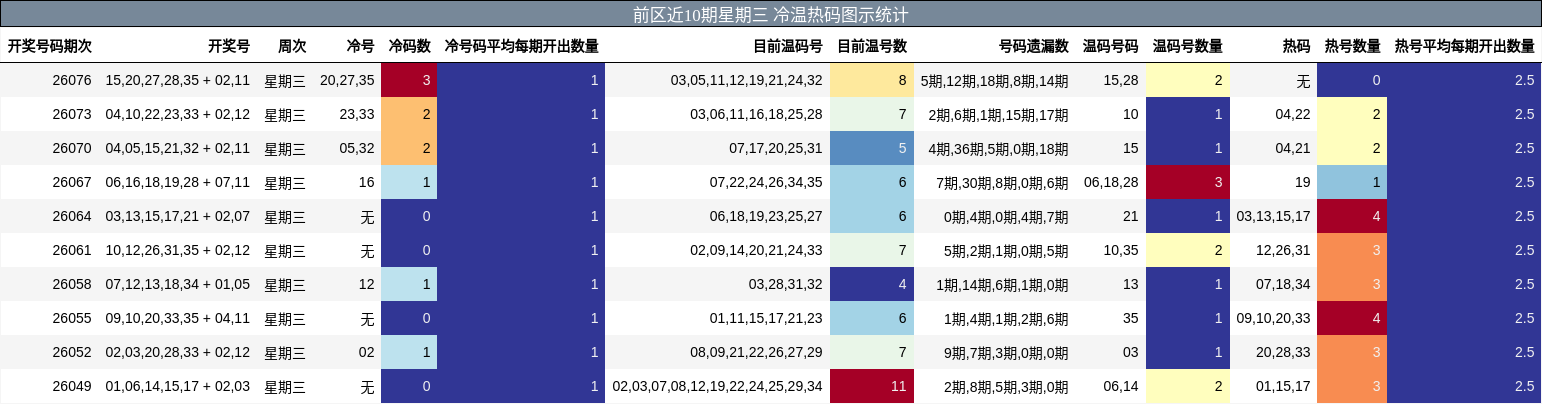
Task: Click cold numbers cell 23,33
Action: tap(357, 114)
